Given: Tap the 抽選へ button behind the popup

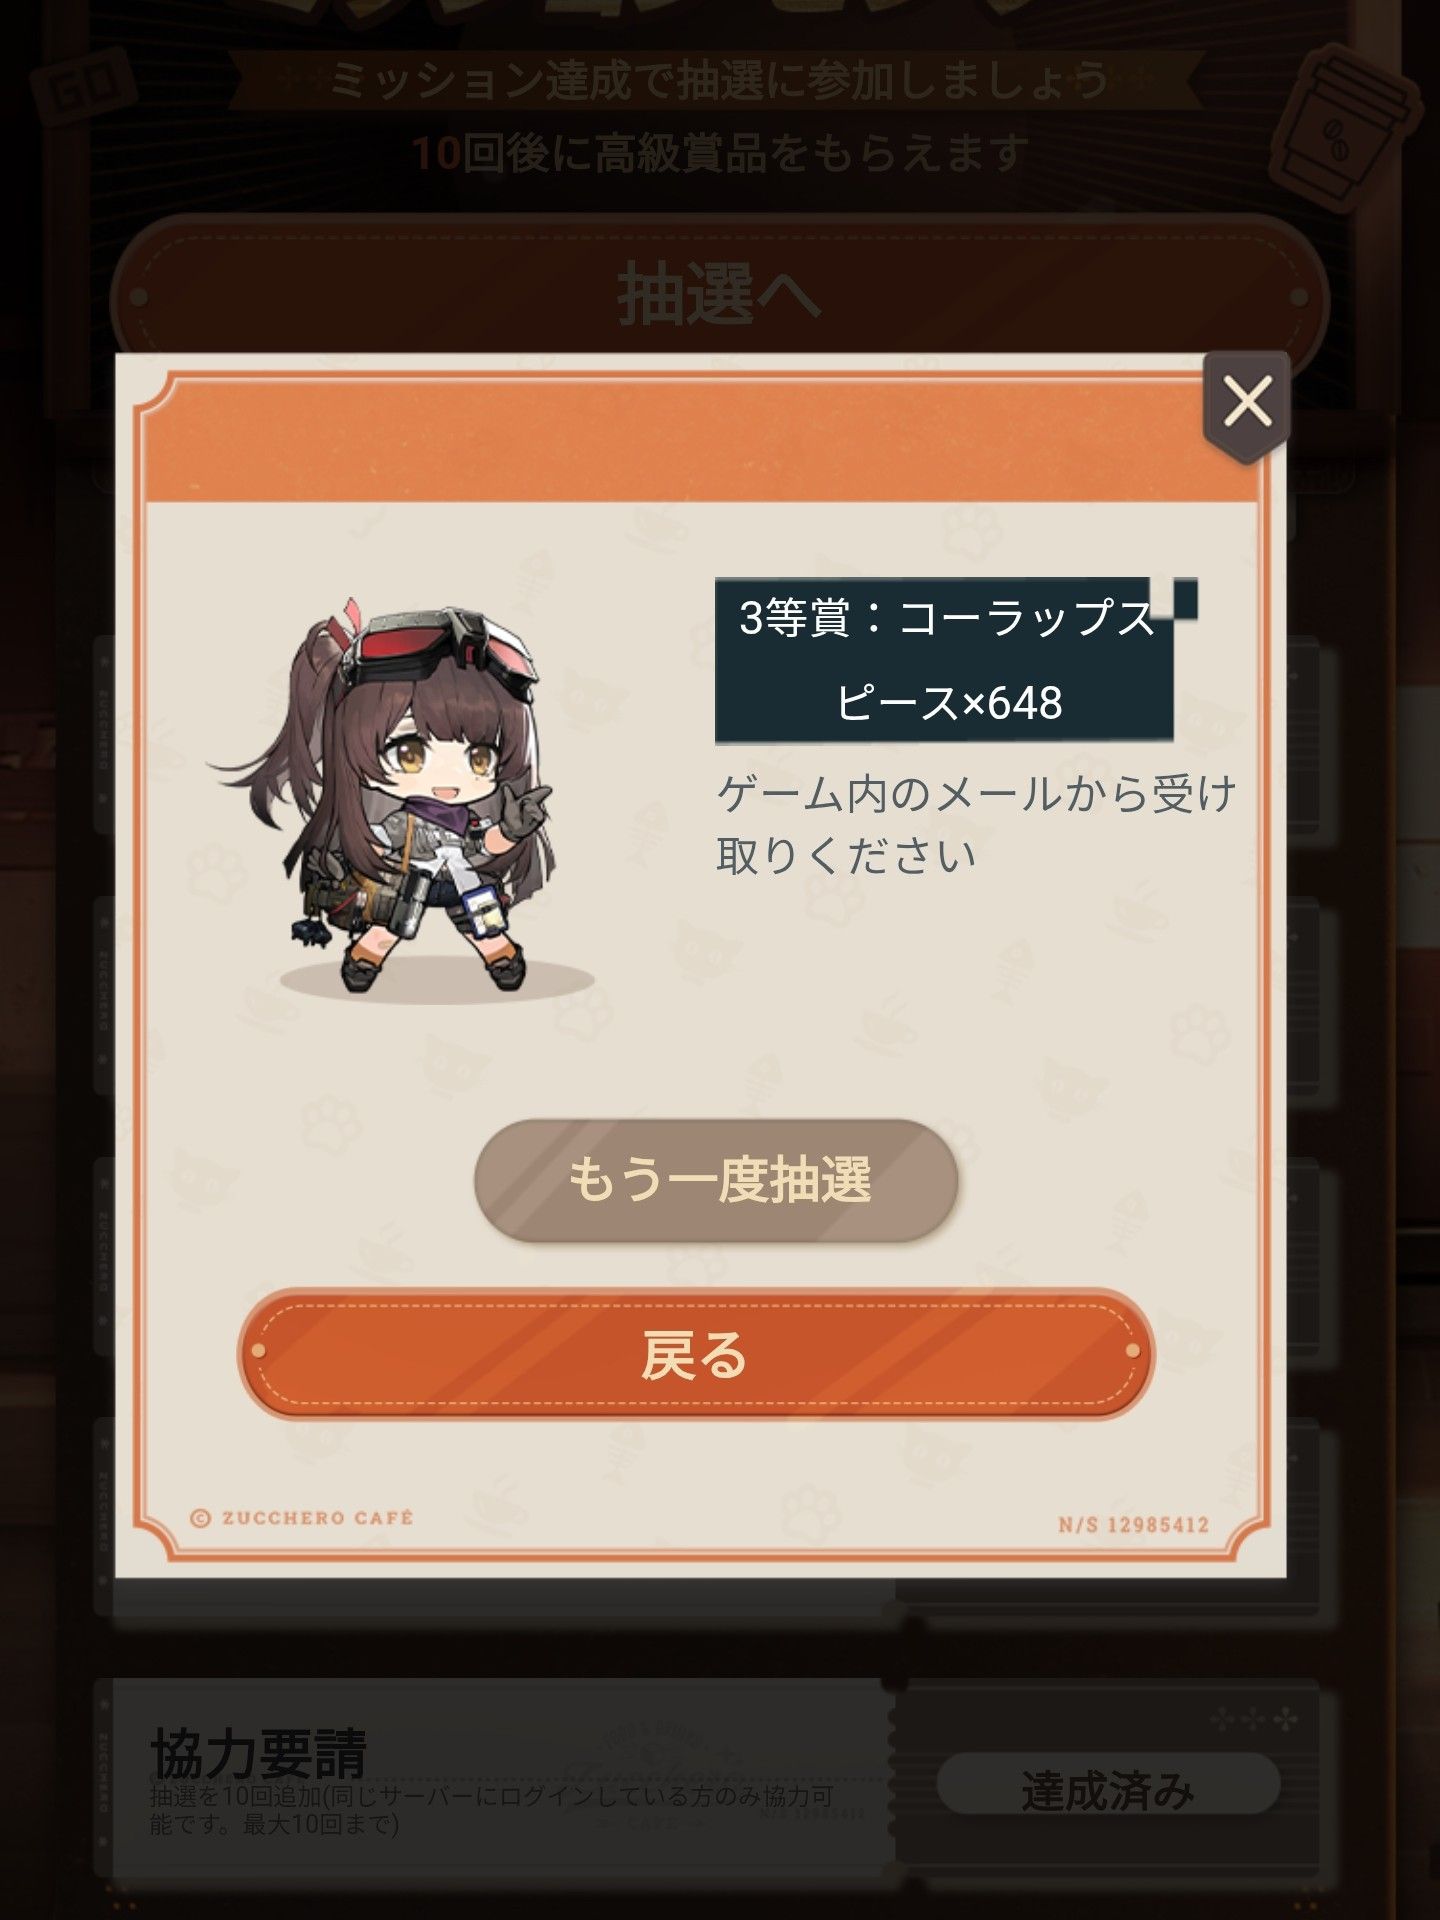Looking at the screenshot, I should (718, 294).
